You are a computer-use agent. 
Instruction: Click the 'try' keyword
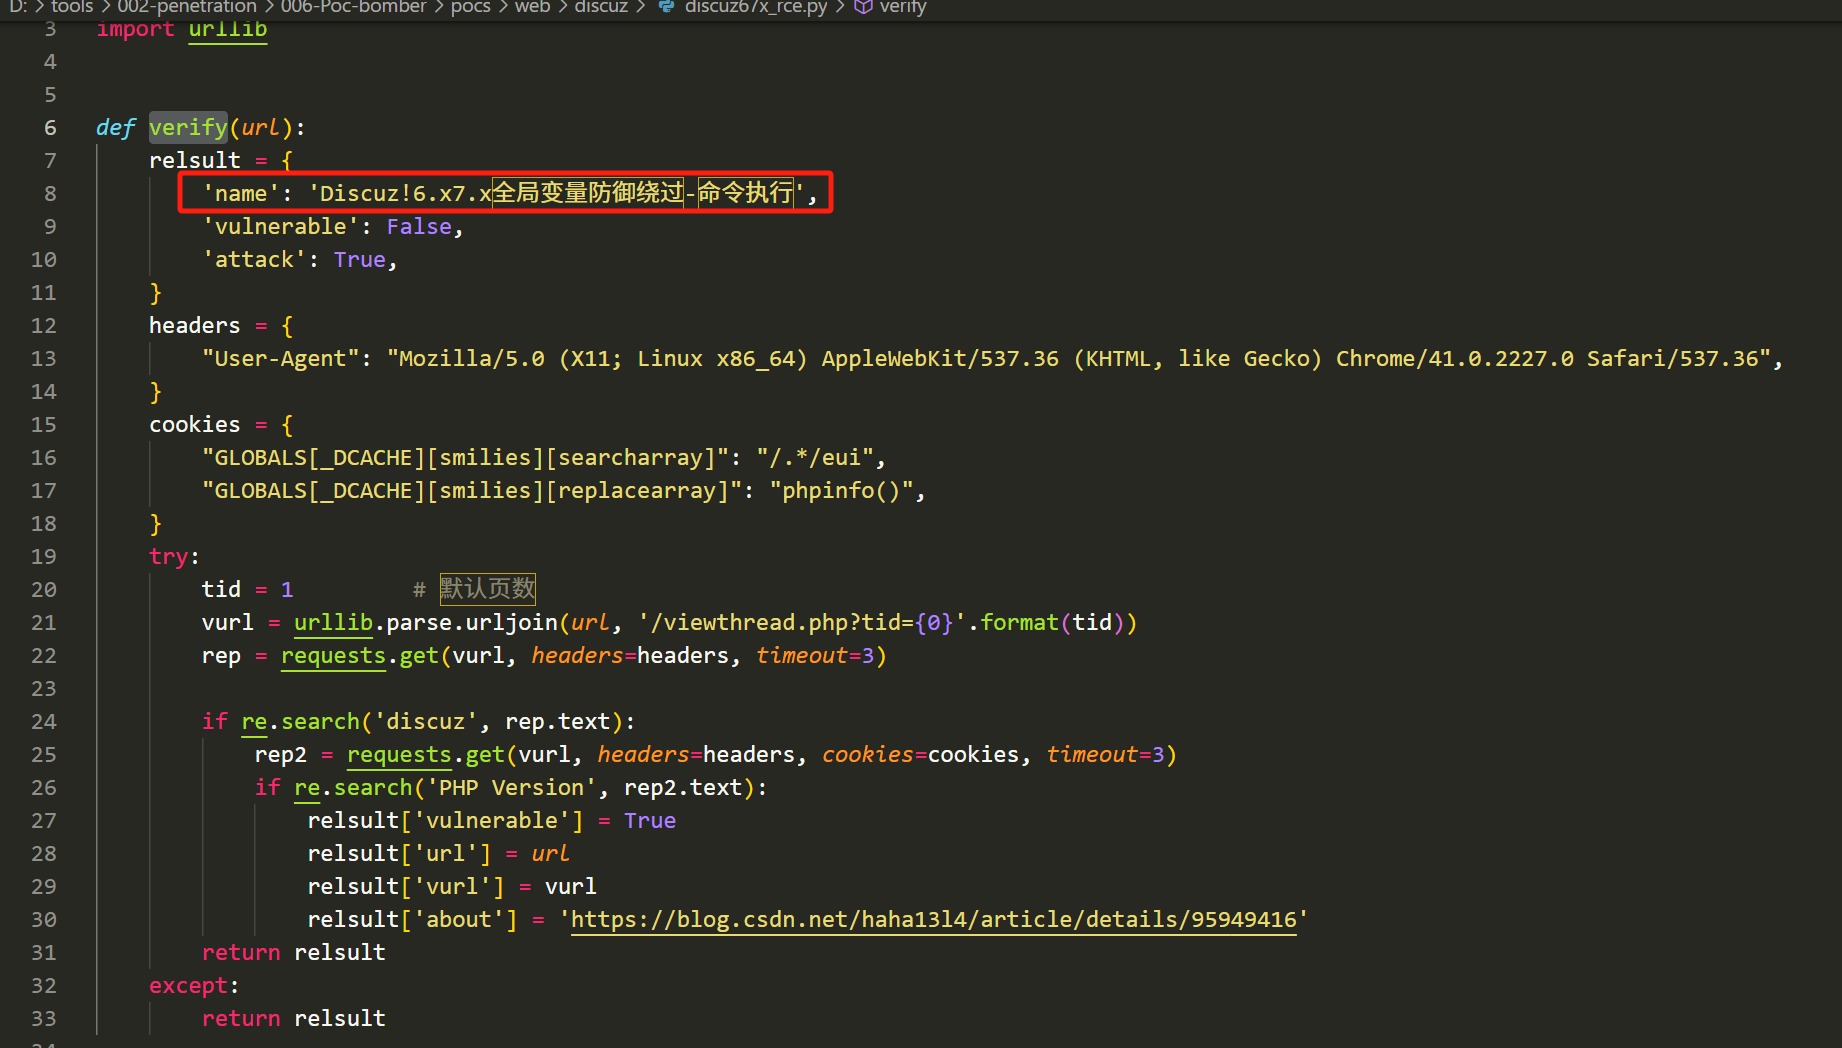(x=169, y=557)
